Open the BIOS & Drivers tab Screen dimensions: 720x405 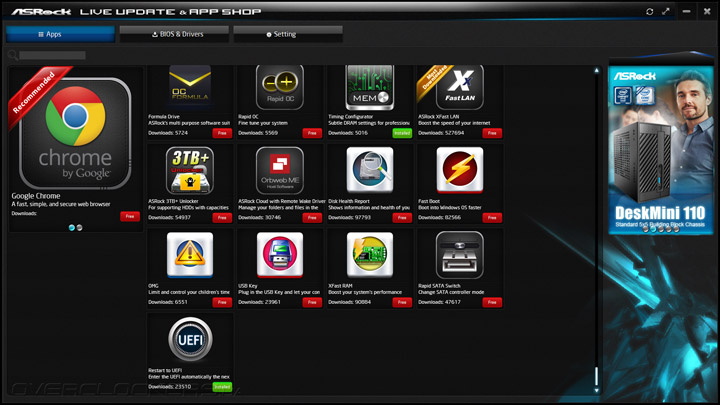click(174, 34)
